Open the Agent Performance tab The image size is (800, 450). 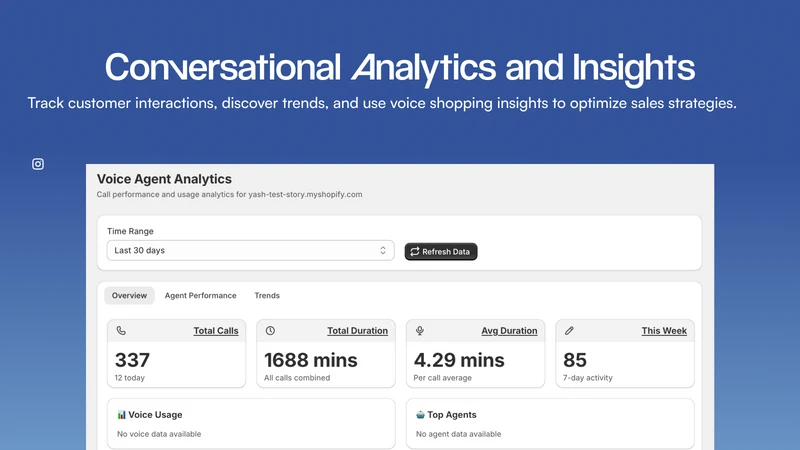[x=201, y=295]
